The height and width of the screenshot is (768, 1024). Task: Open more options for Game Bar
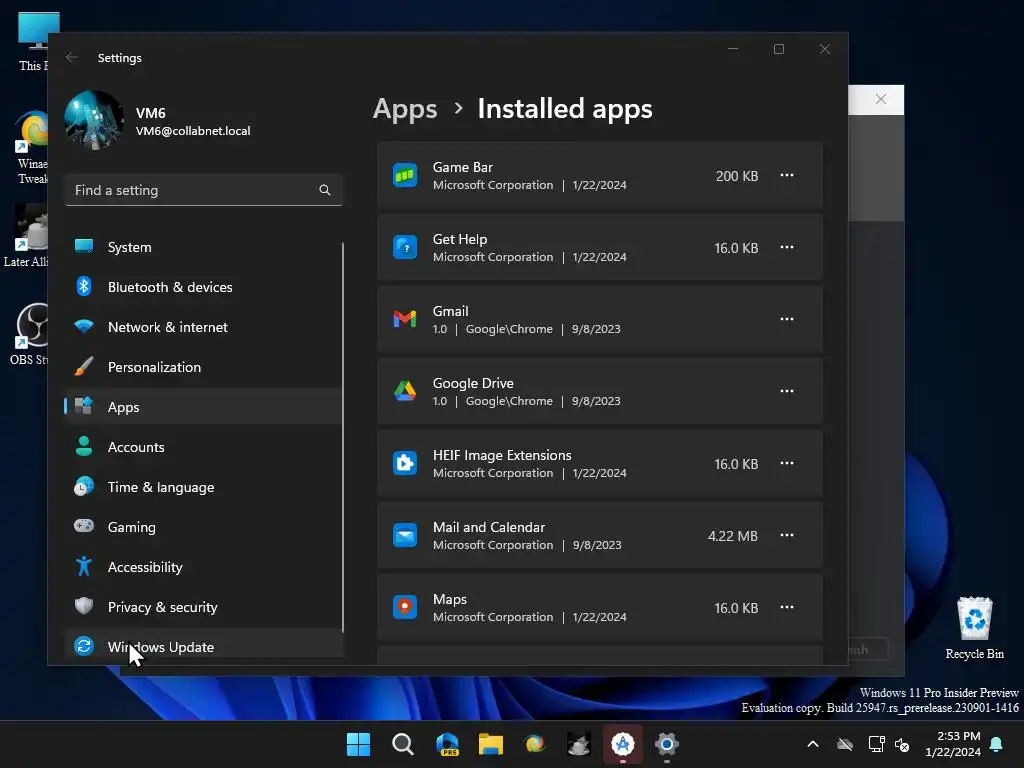787,175
